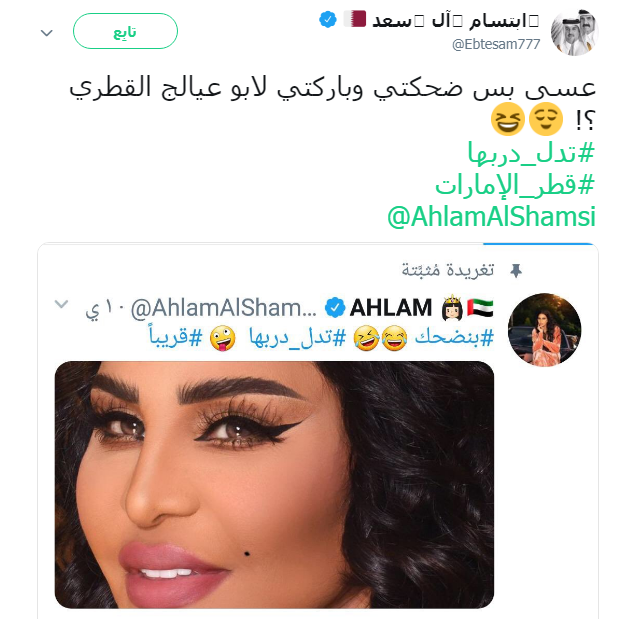Click the blue verified badge of Ebtesam
This screenshot has height=619, width=633.
pos(328,19)
